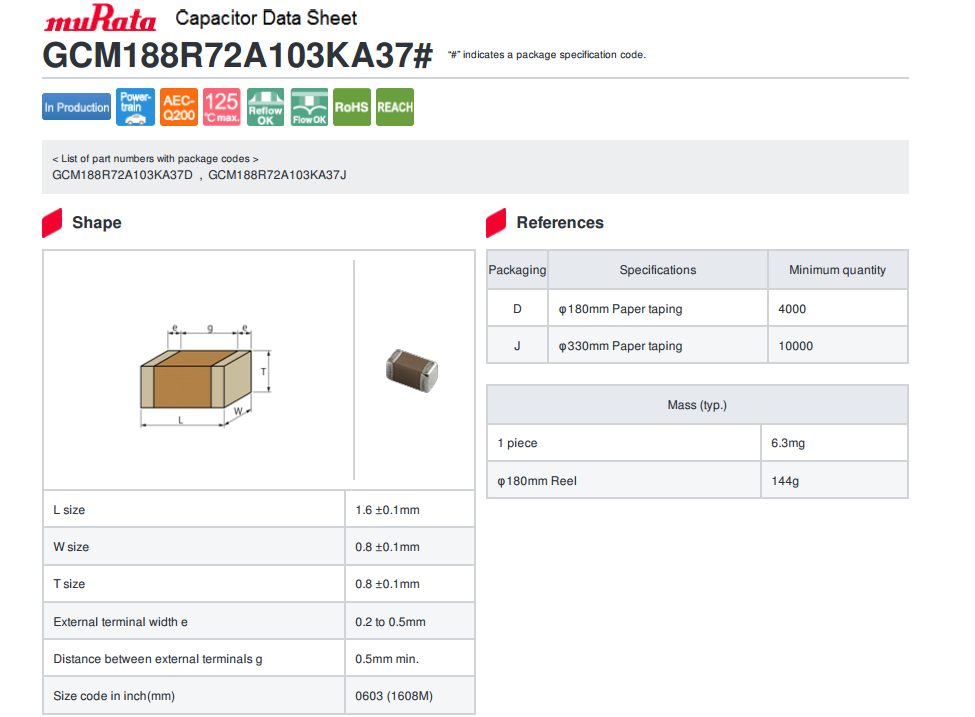Click the T size value 0.8 ±0.1mm
This screenshot has width=975, height=717.
tap(387, 584)
